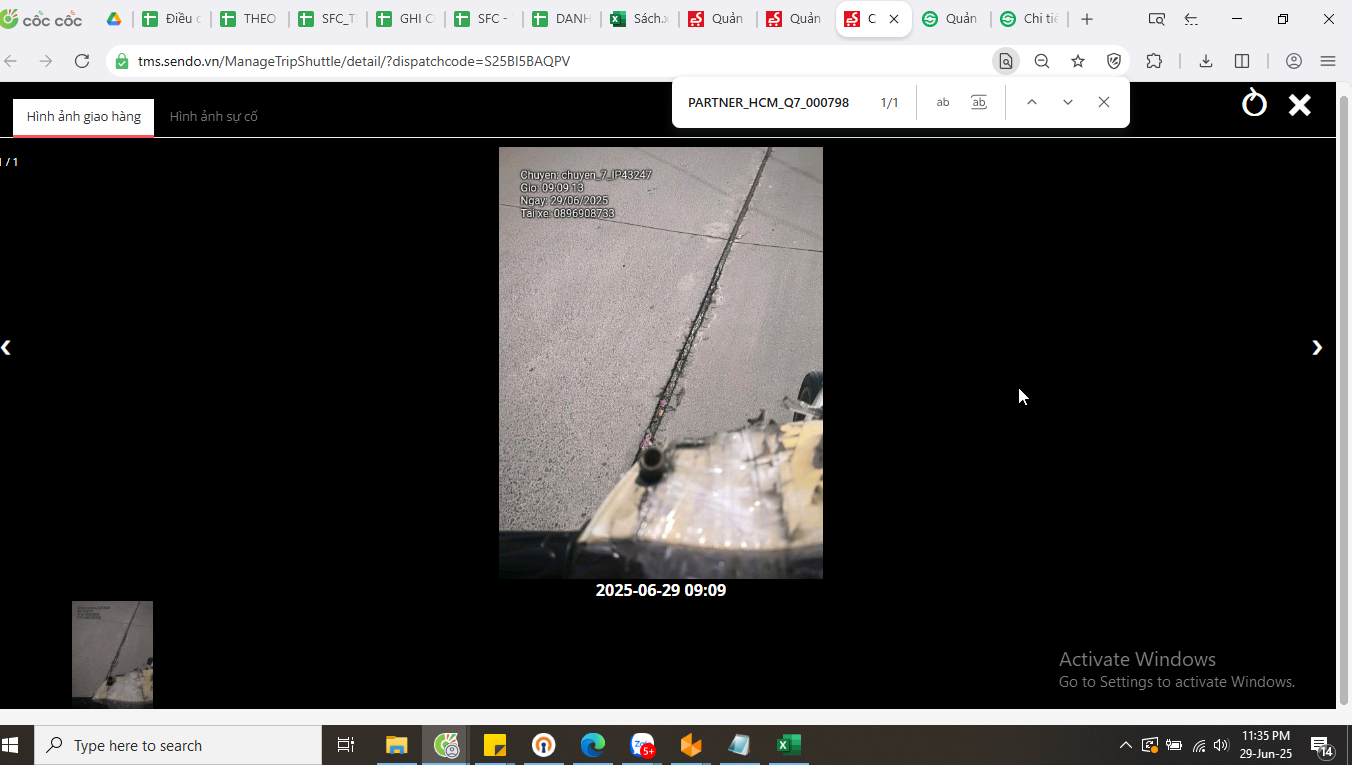Open Sticky Notes from the taskbar

pos(495,745)
